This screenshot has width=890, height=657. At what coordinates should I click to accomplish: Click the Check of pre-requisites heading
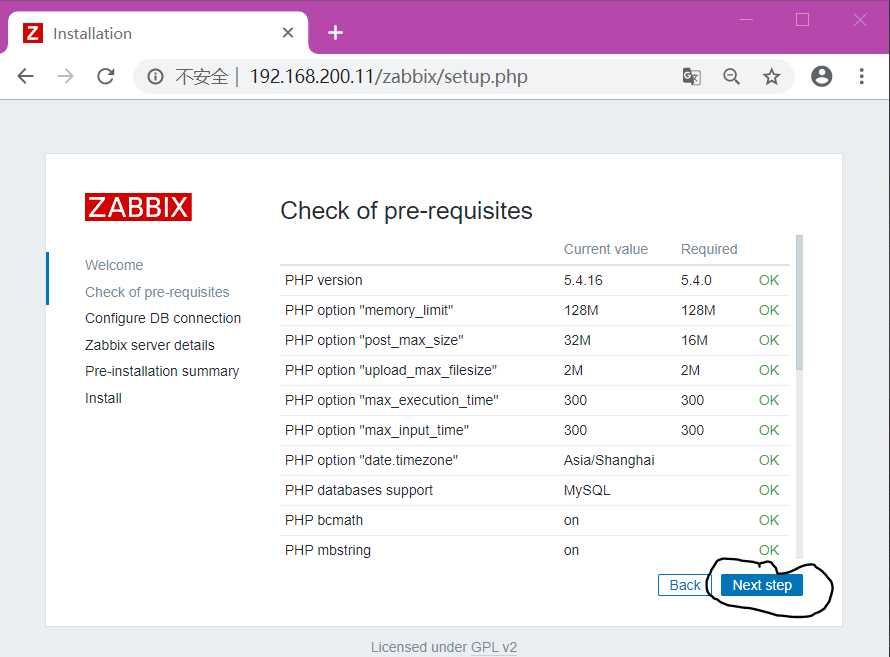coord(406,211)
